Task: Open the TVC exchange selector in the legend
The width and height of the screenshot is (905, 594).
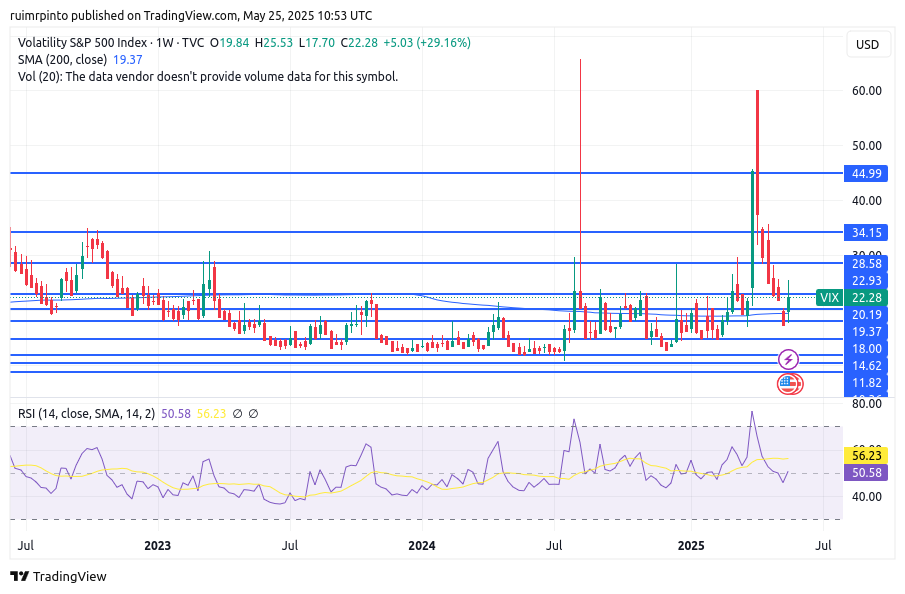Action: point(192,43)
